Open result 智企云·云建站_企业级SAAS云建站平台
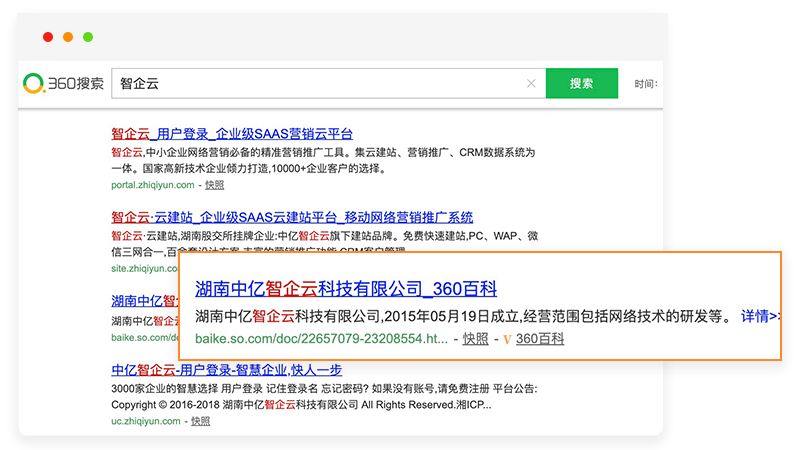Screen dimensions: 800x450 (x=292, y=217)
